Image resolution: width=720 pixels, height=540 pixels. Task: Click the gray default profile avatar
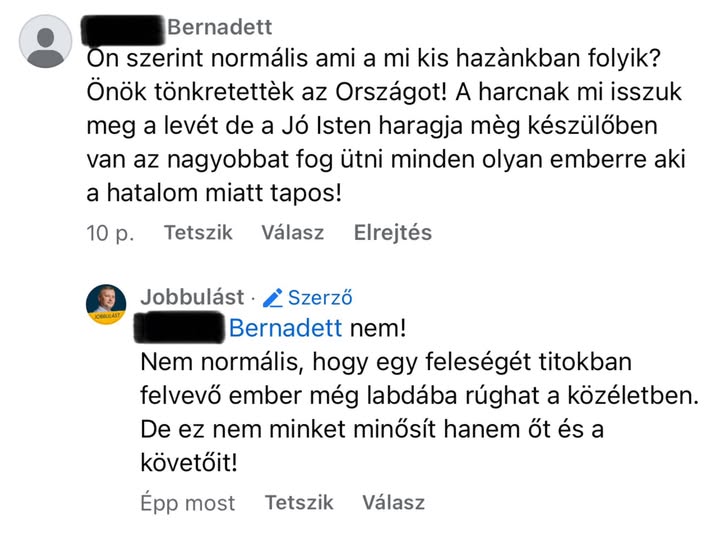[46, 41]
